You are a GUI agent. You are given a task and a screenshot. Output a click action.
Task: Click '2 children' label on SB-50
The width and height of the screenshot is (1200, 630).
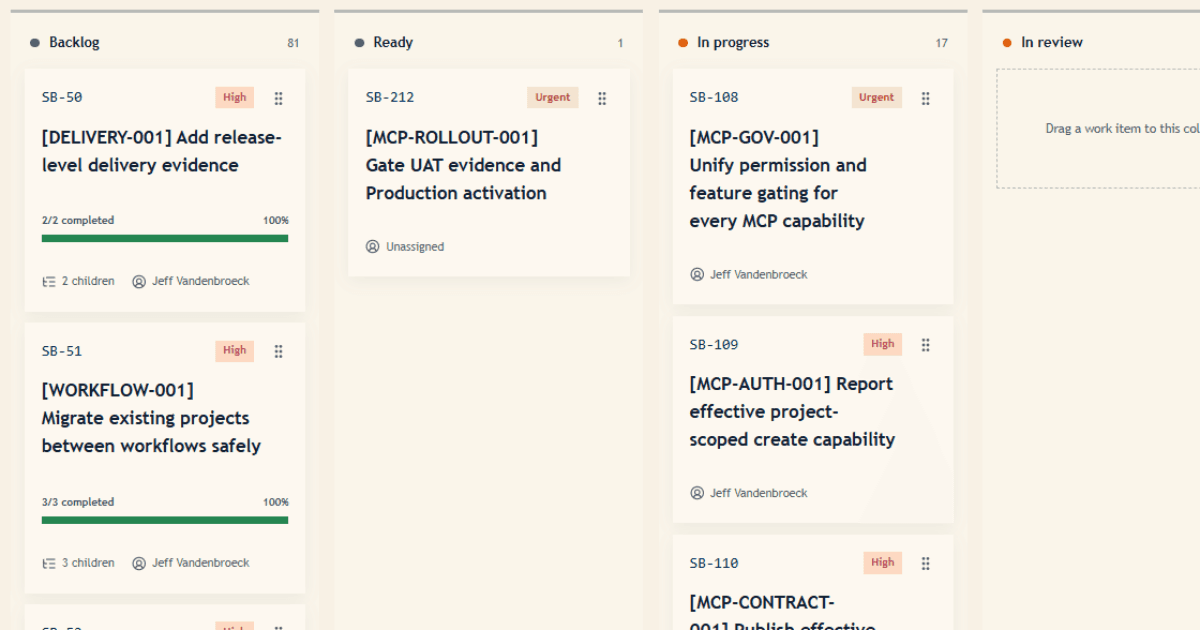click(x=88, y=282)
